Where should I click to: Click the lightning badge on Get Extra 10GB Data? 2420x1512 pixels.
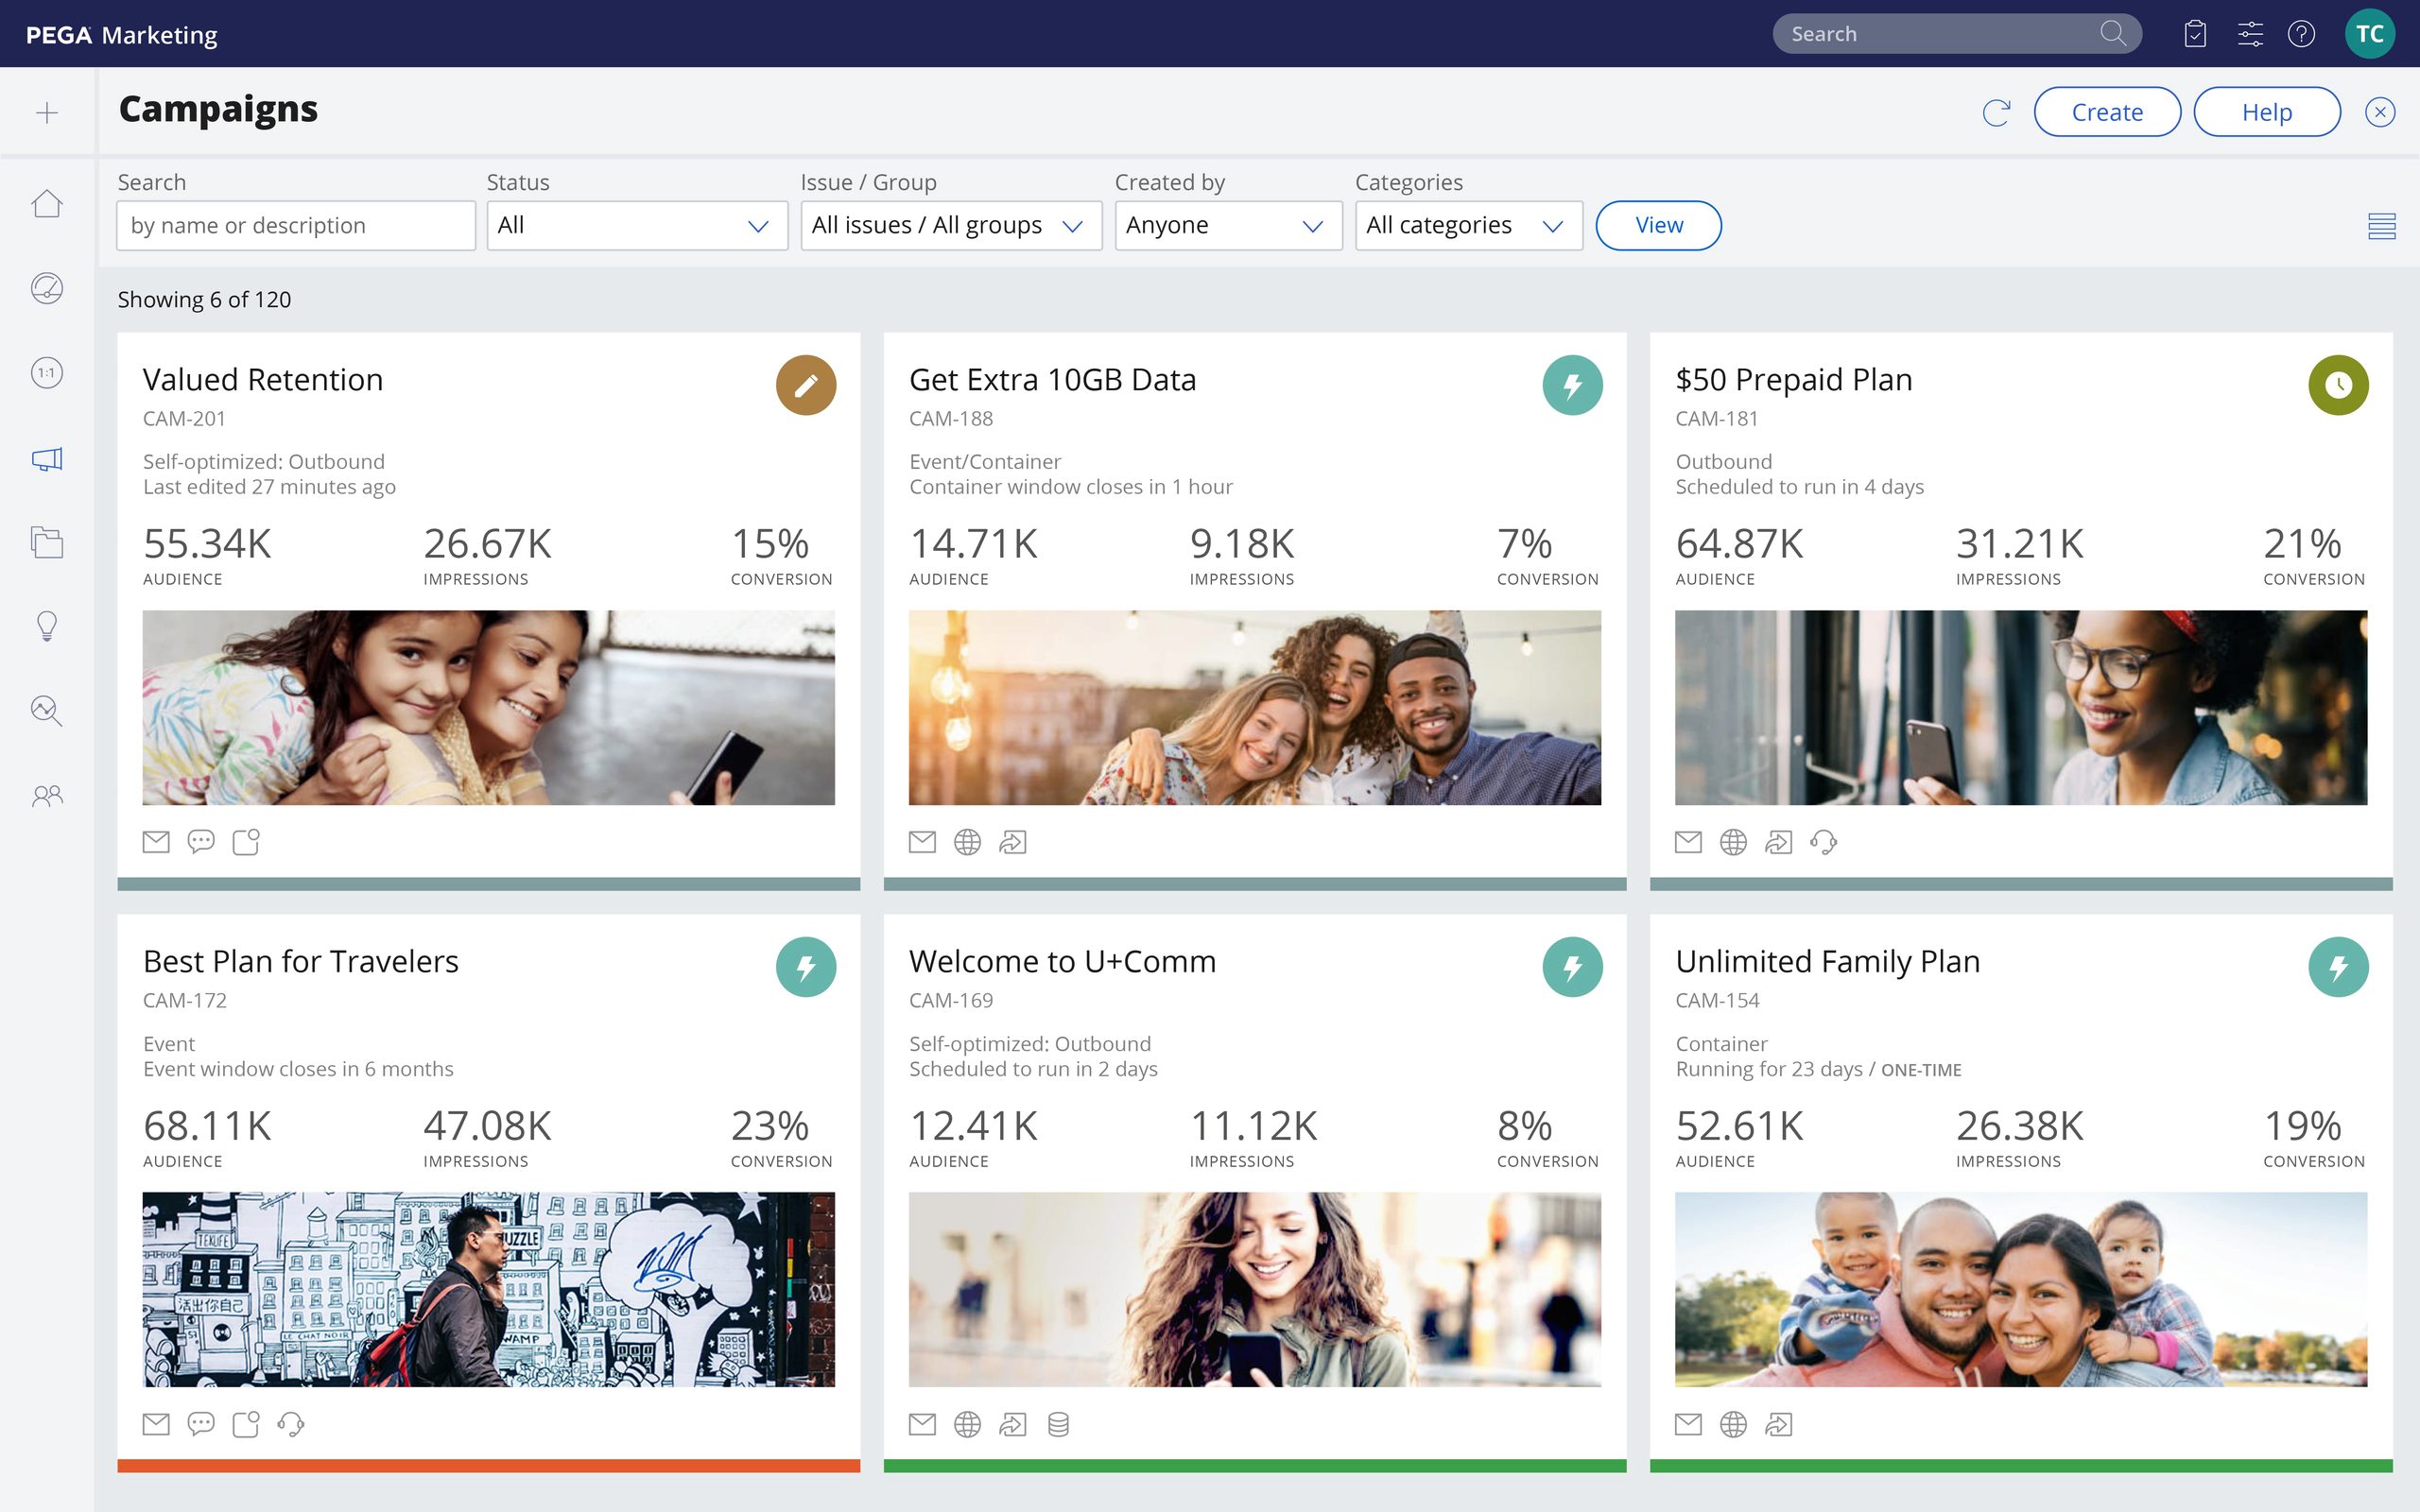pyautogui.click(x=1572, y=385)
